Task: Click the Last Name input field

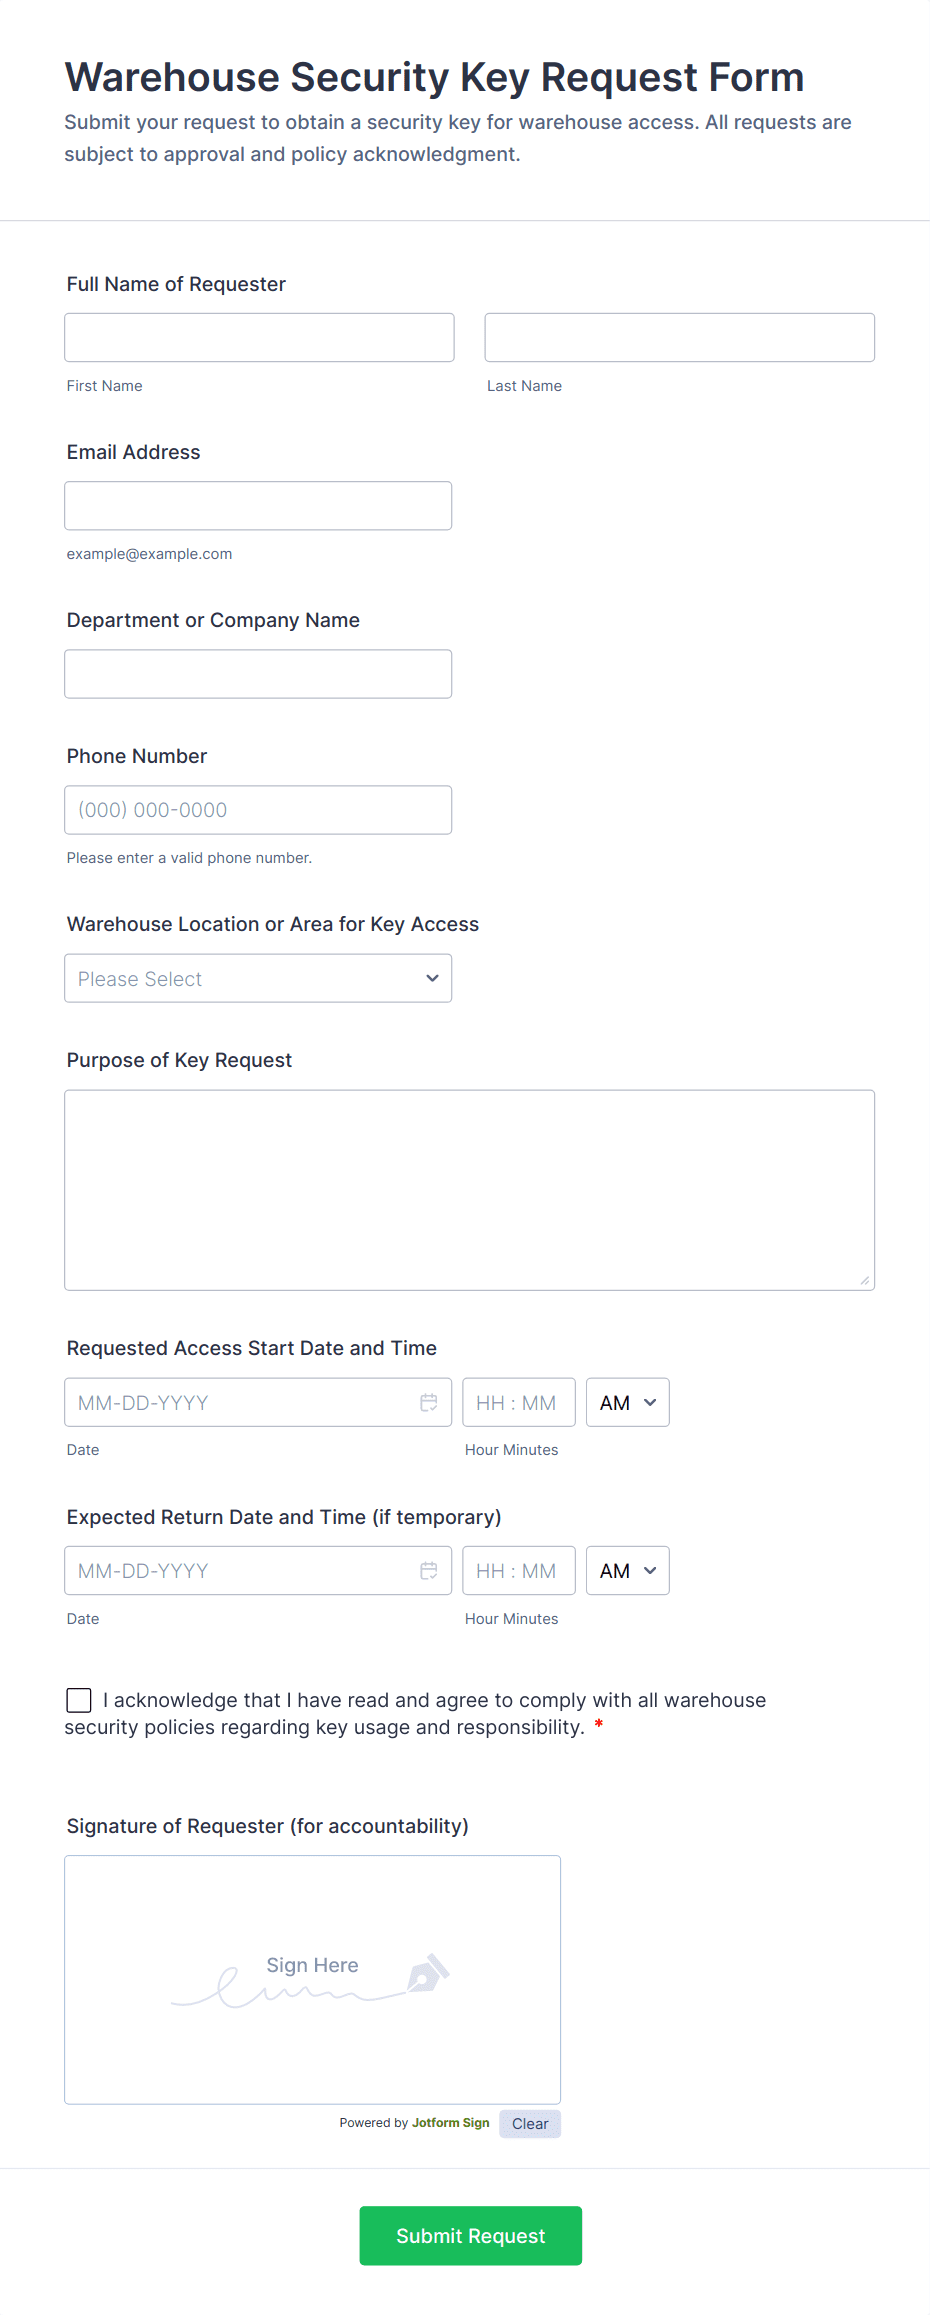Action: (679, 337)
